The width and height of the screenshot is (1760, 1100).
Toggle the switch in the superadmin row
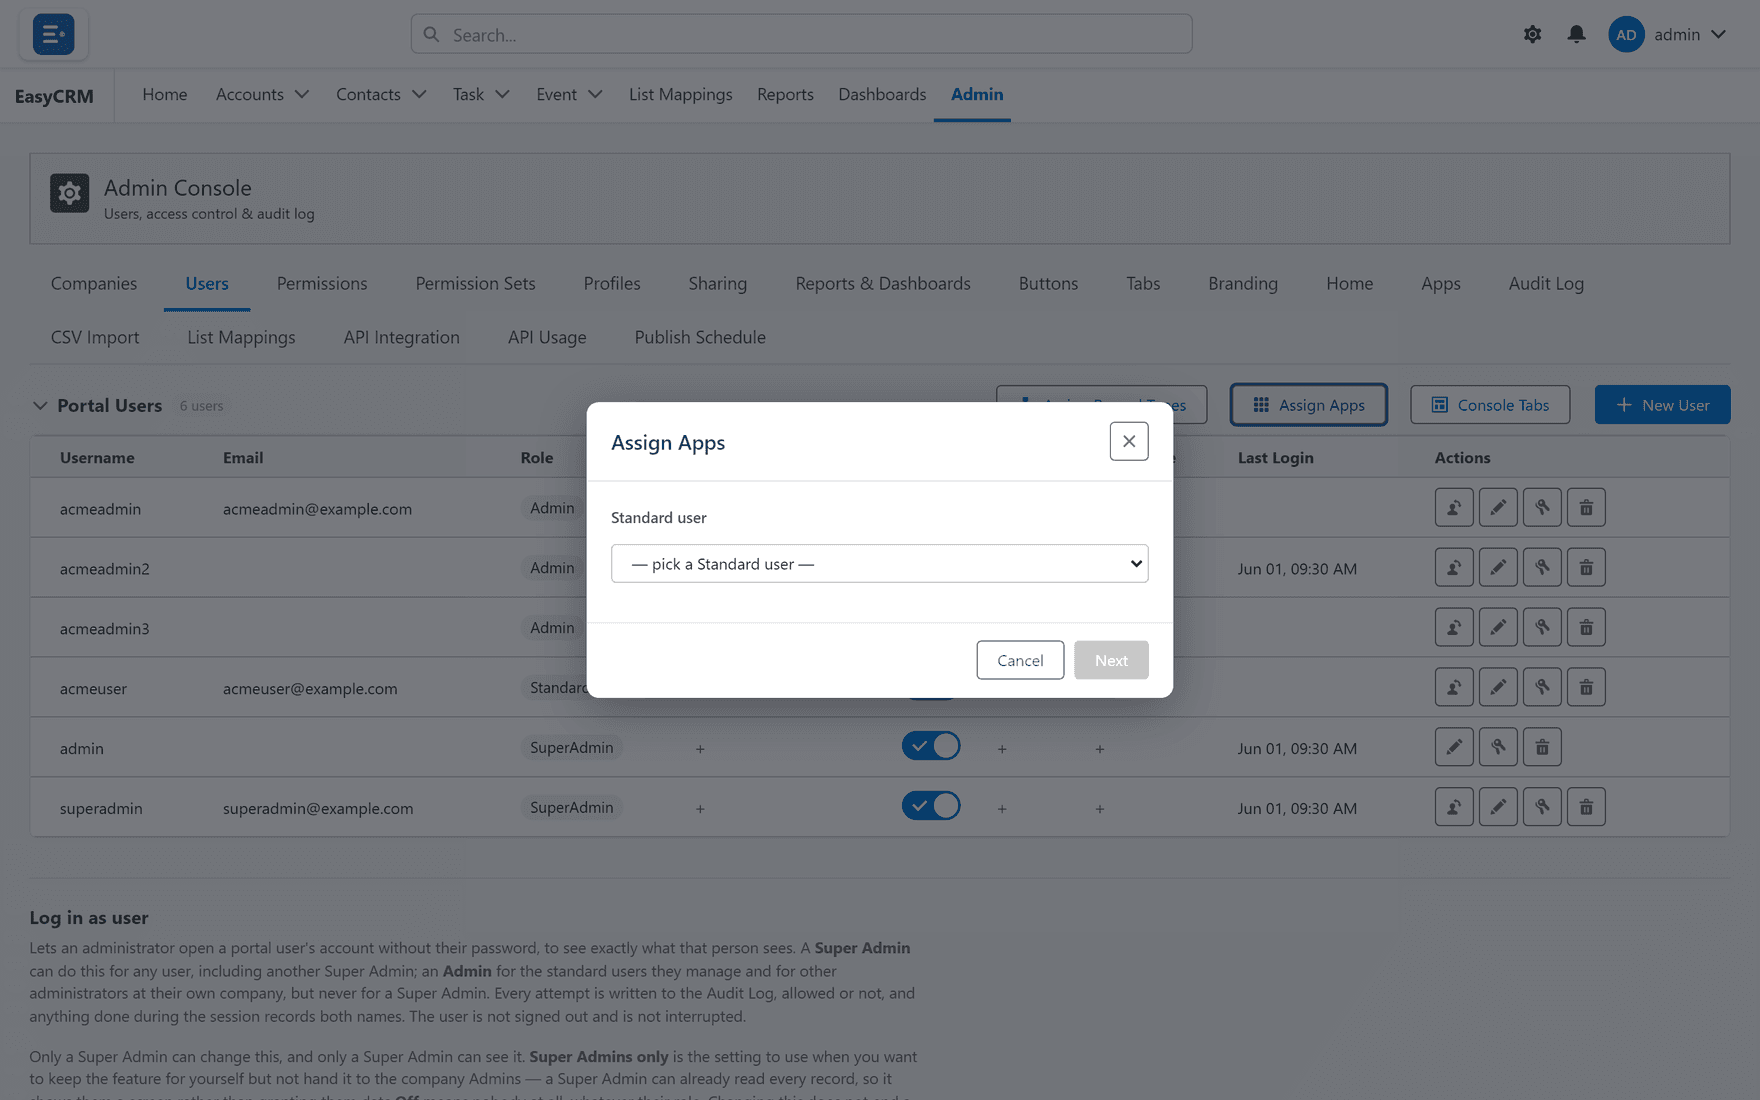tap(931, 806)
